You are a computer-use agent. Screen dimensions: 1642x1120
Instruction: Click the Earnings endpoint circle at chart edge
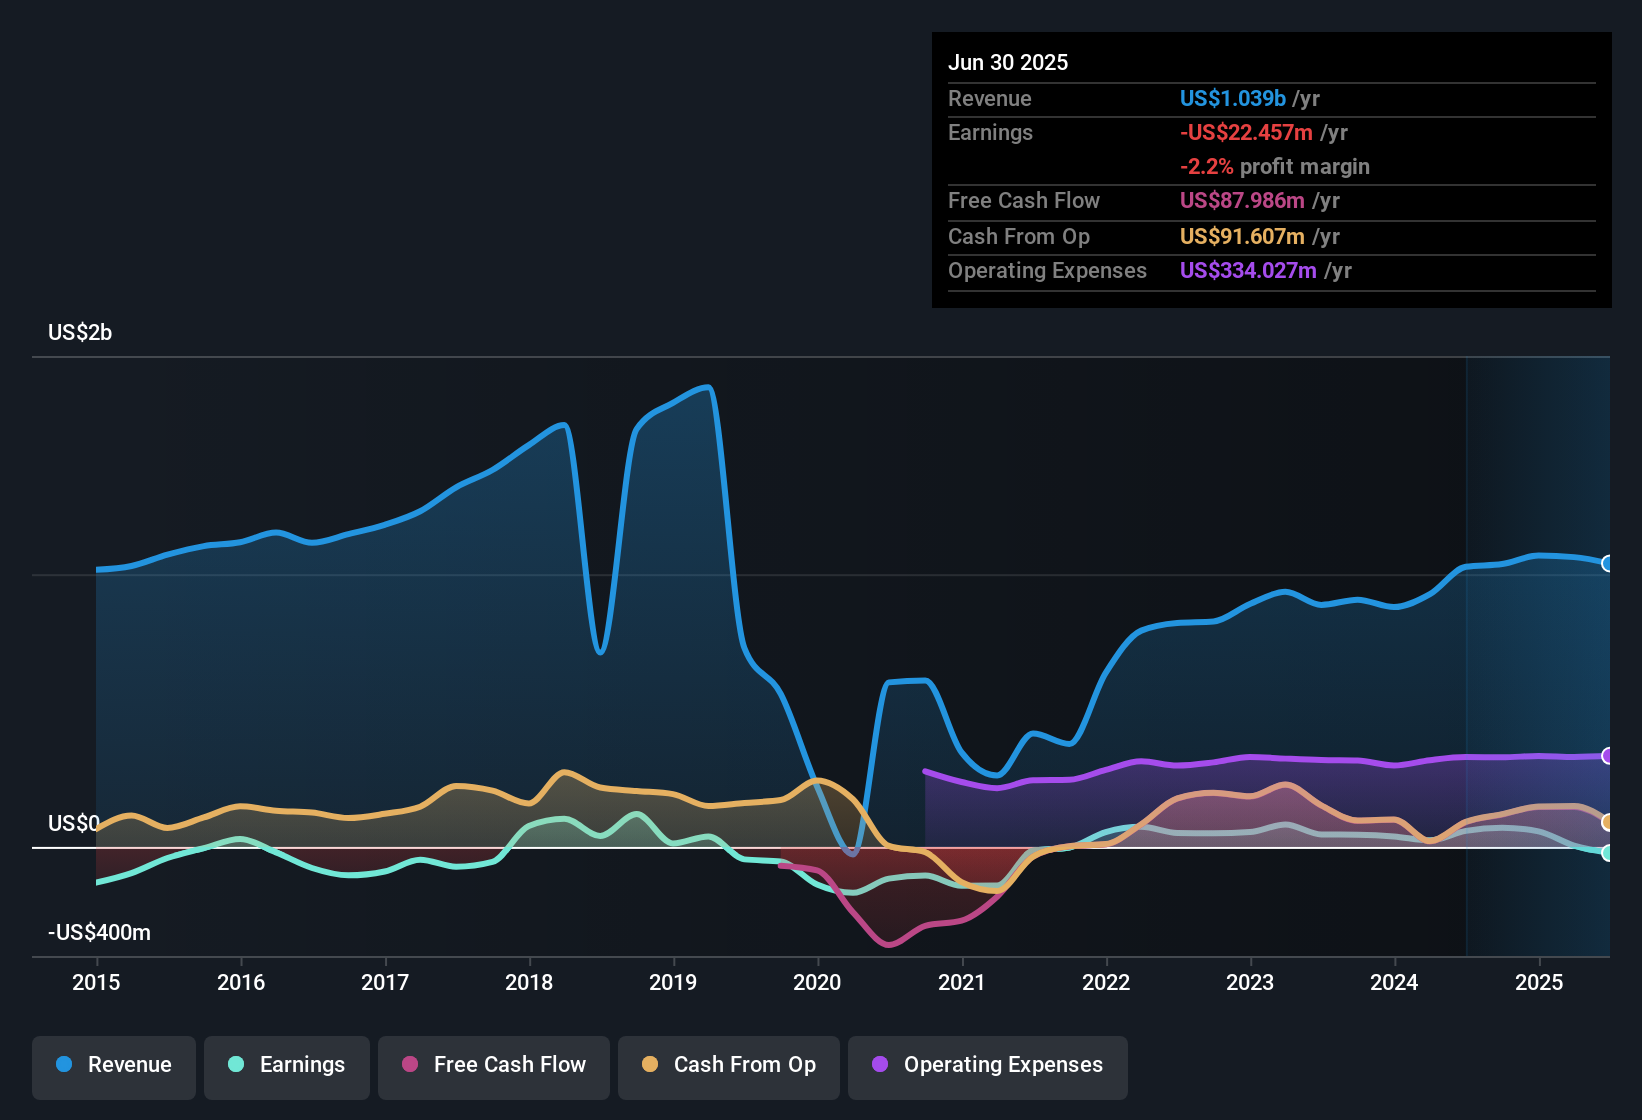pyautogui.click(x=1607, y=853)
